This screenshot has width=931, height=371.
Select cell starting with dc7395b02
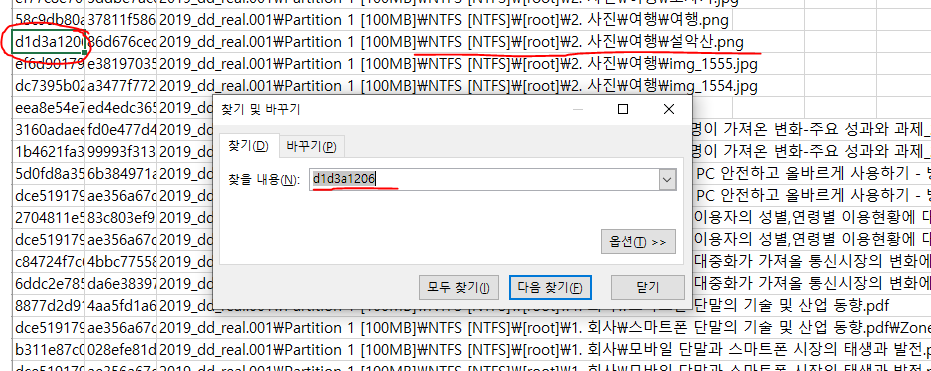49,87
